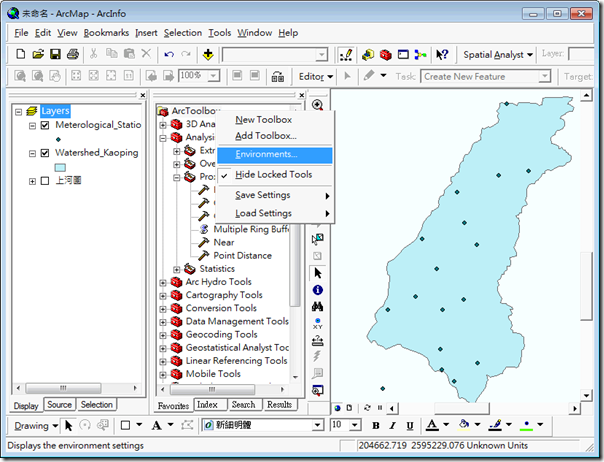
Task: Open the Editor Toolbar pencil icon
Action: coord(346,55)
